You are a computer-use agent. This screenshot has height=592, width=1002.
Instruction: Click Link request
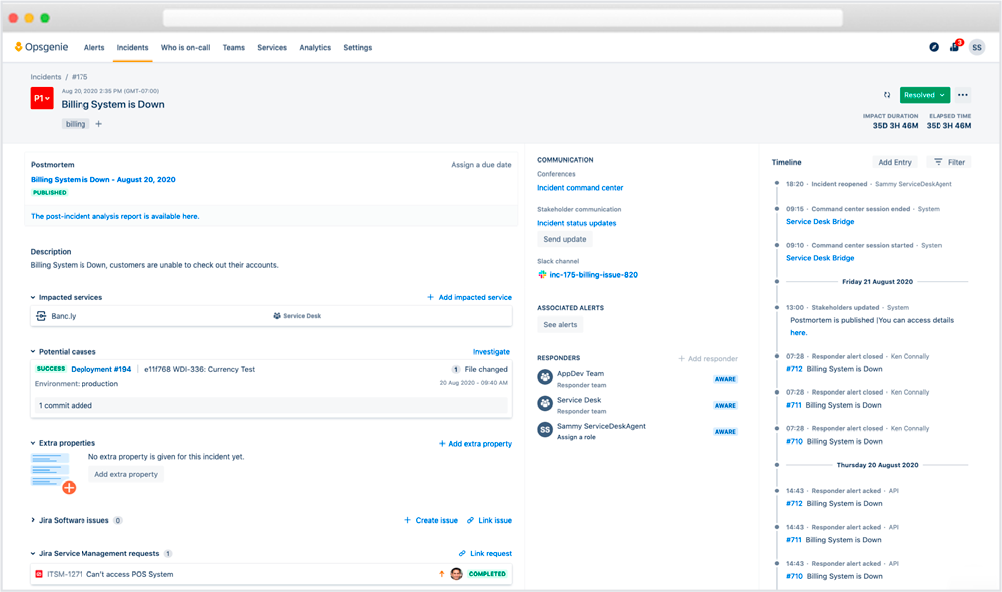pyautogui.click(x=486, y=554)
